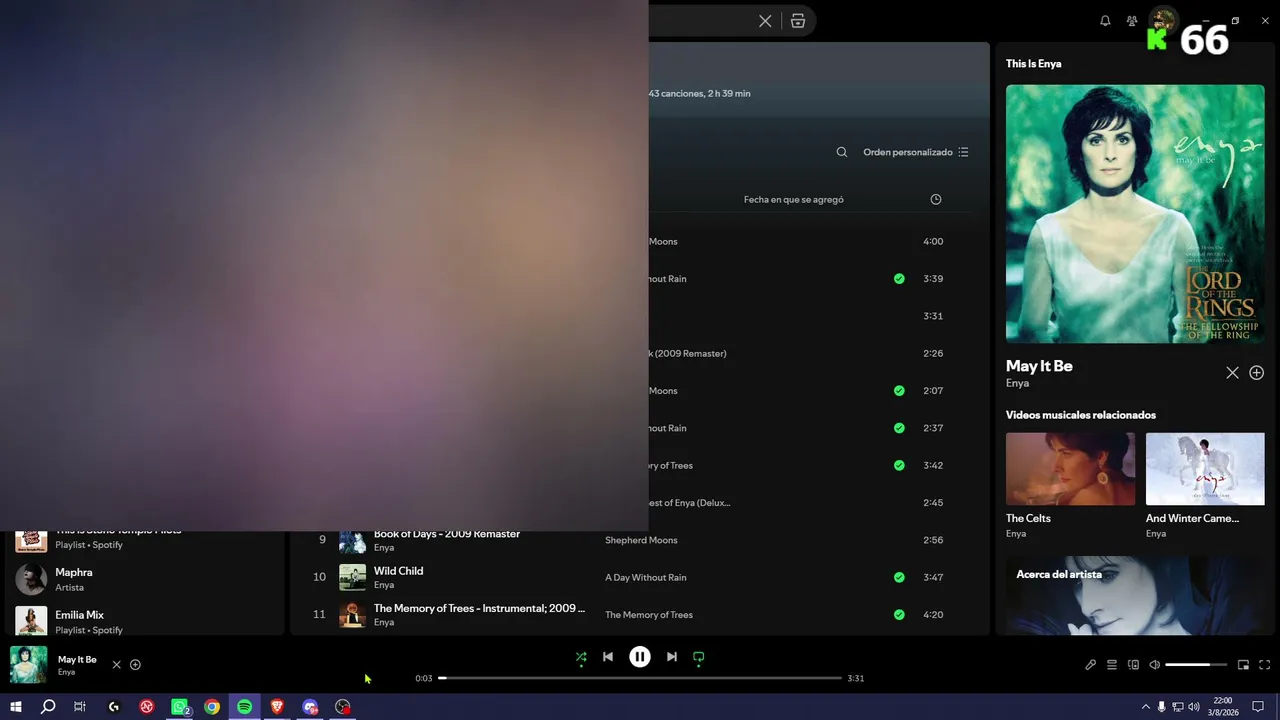Screen dimensions: 1280x720
Task: Click the large May It Be album cover
Action: (1135, 214)
